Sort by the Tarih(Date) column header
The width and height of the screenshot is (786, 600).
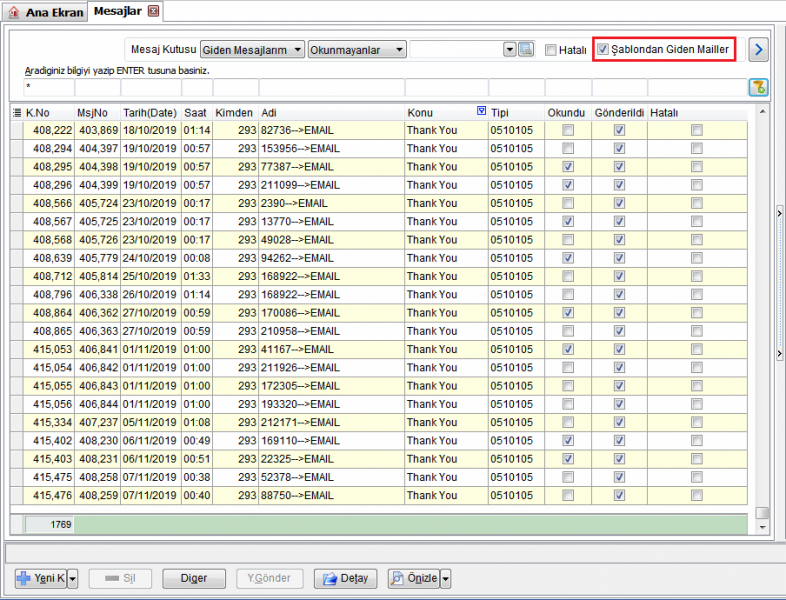click(x=150, y=113)
